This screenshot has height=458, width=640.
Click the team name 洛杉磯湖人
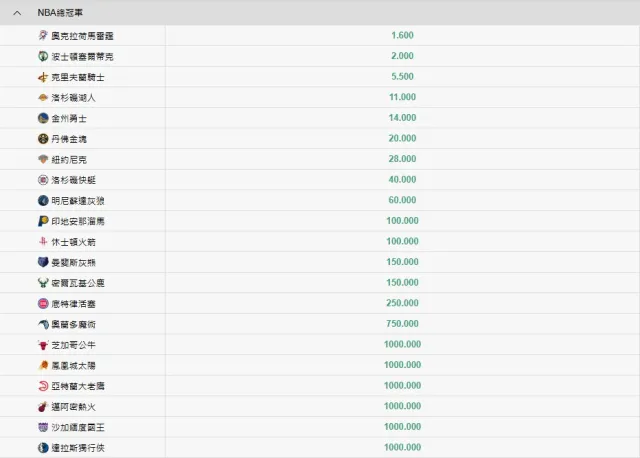[x=73, y=98]
